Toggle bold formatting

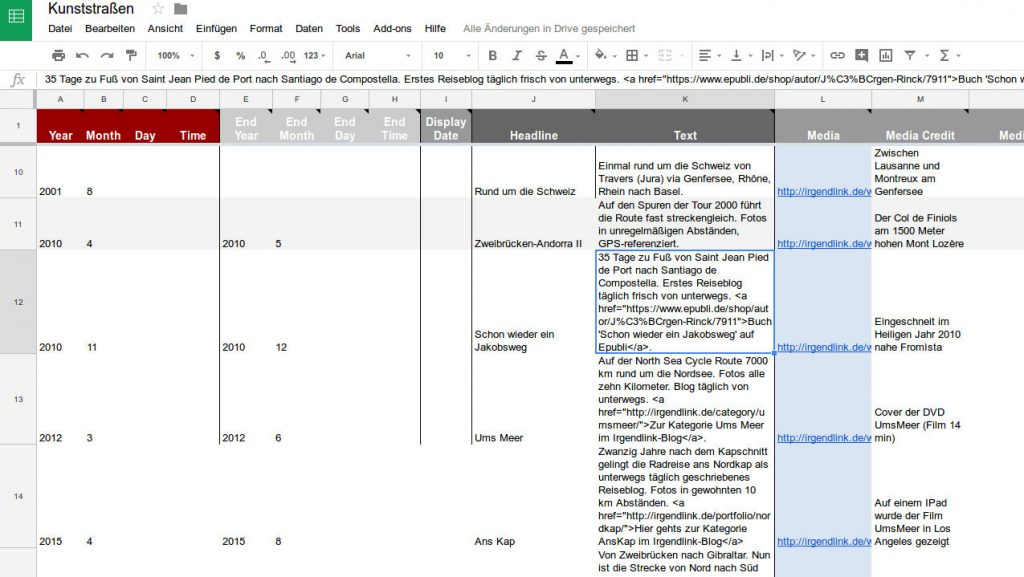(491, 55)
